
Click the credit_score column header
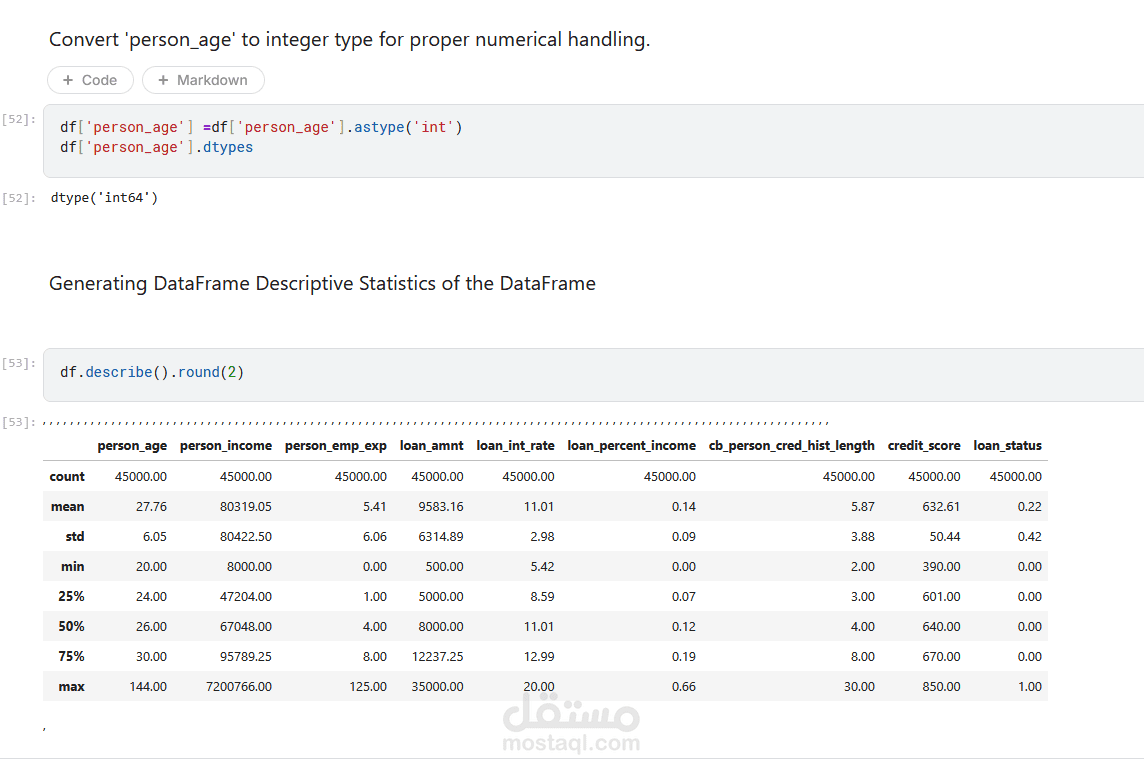point(923,446)
